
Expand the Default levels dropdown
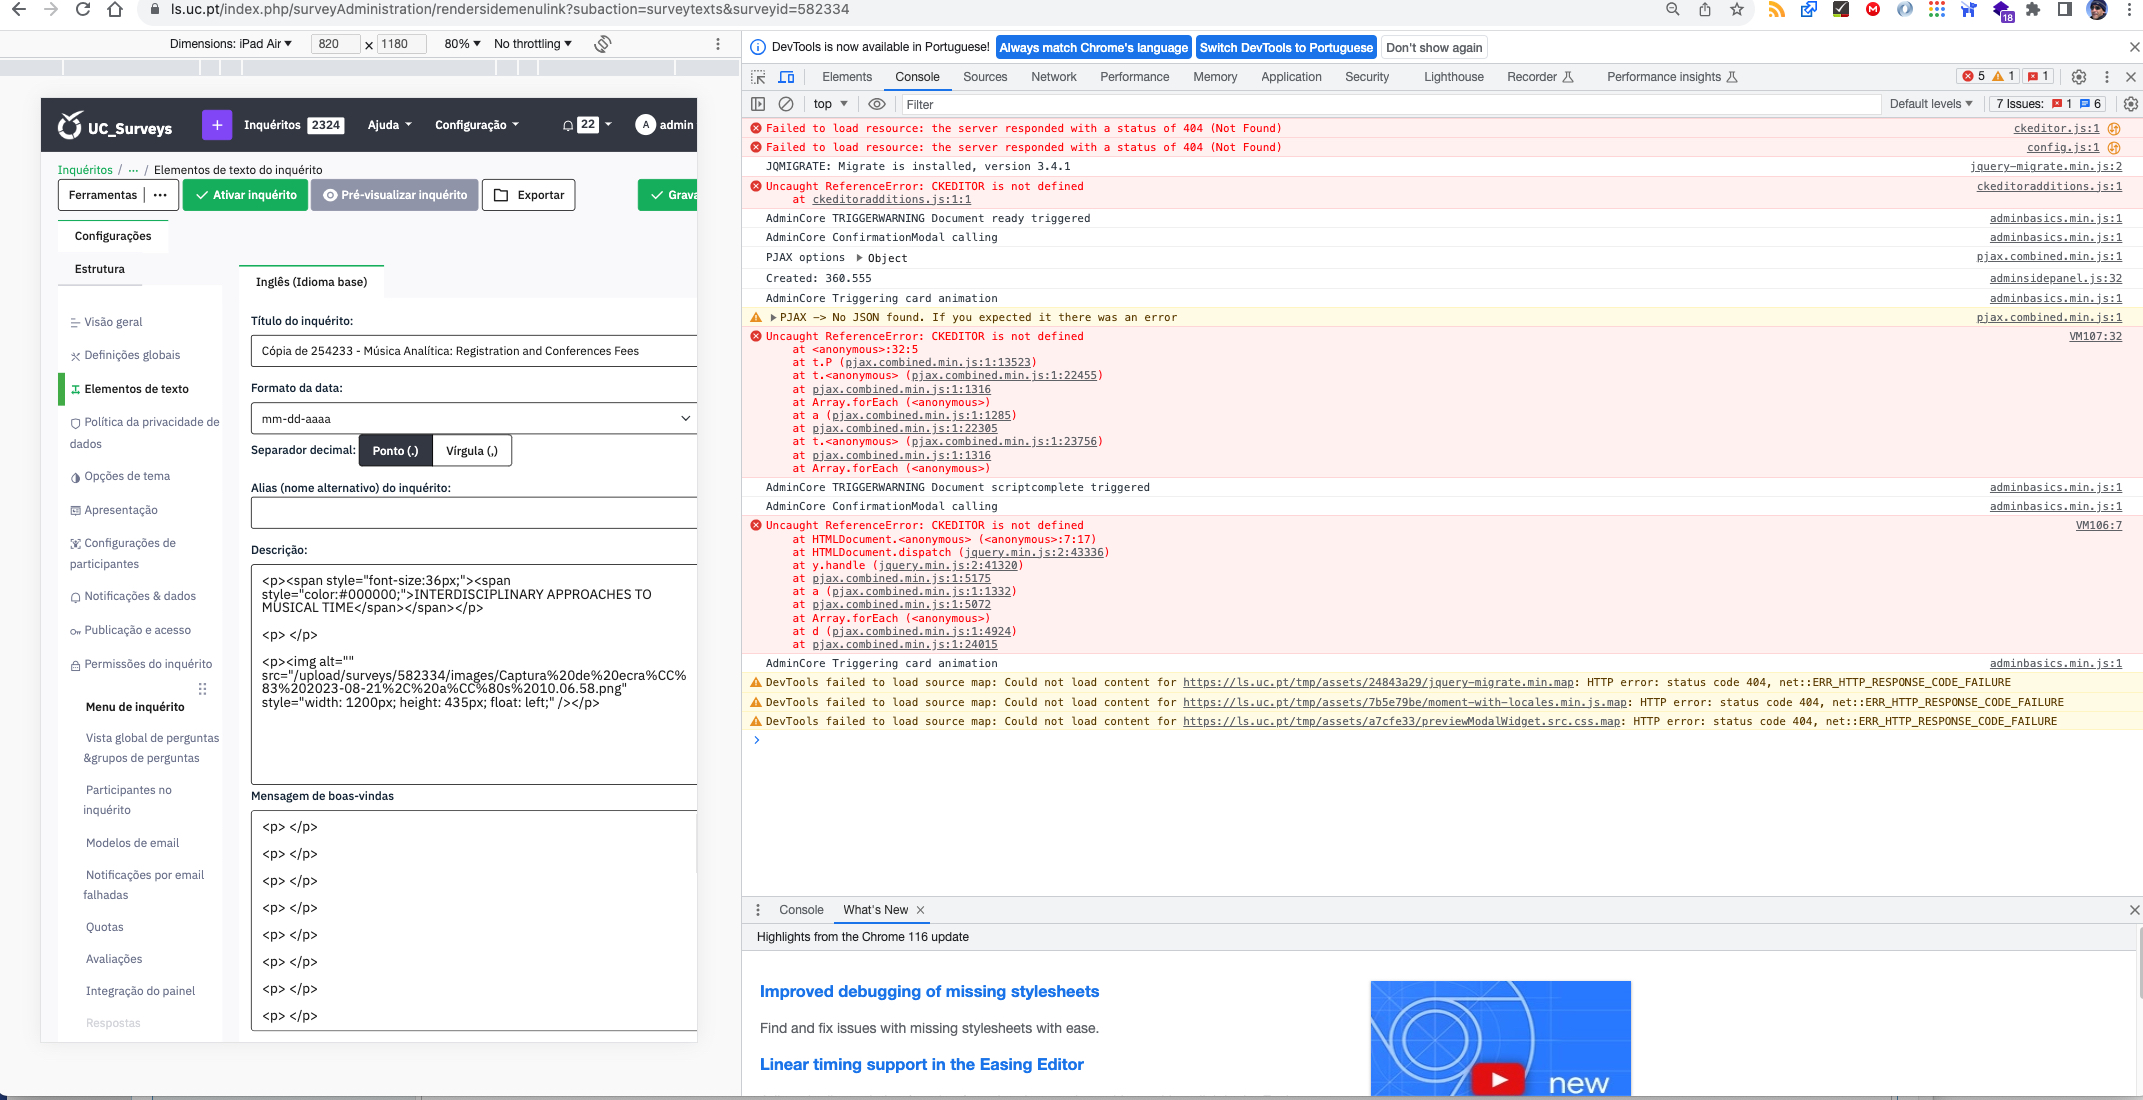(1930, 104)
